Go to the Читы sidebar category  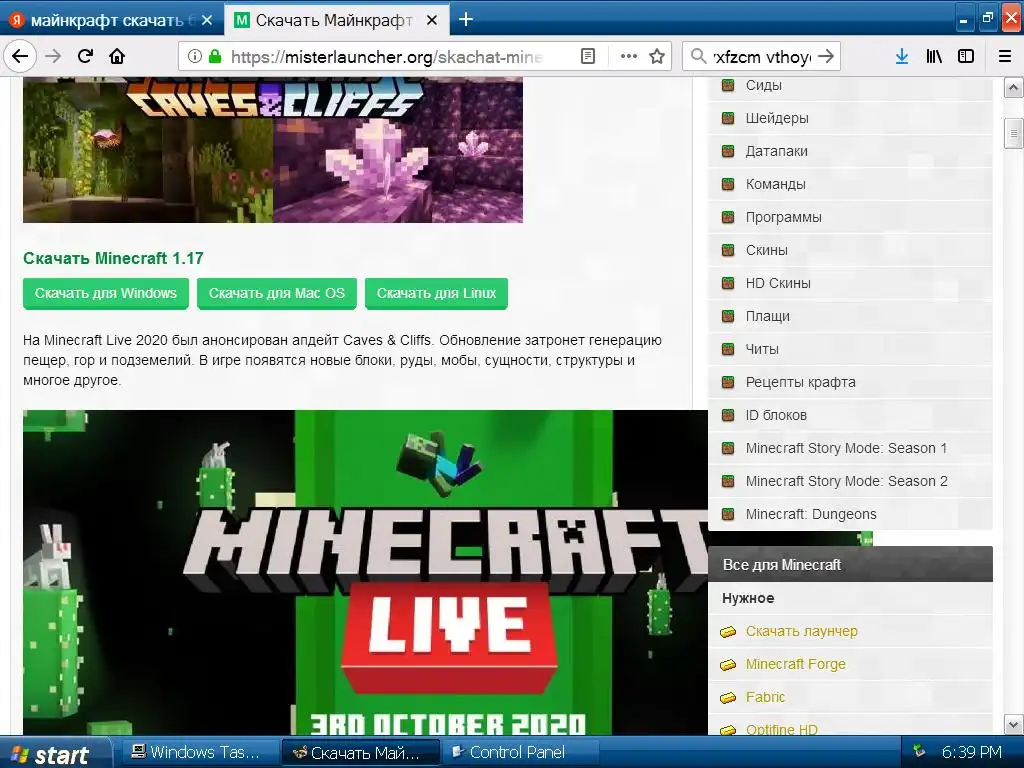pyautogui.click(x=761, y=349)
